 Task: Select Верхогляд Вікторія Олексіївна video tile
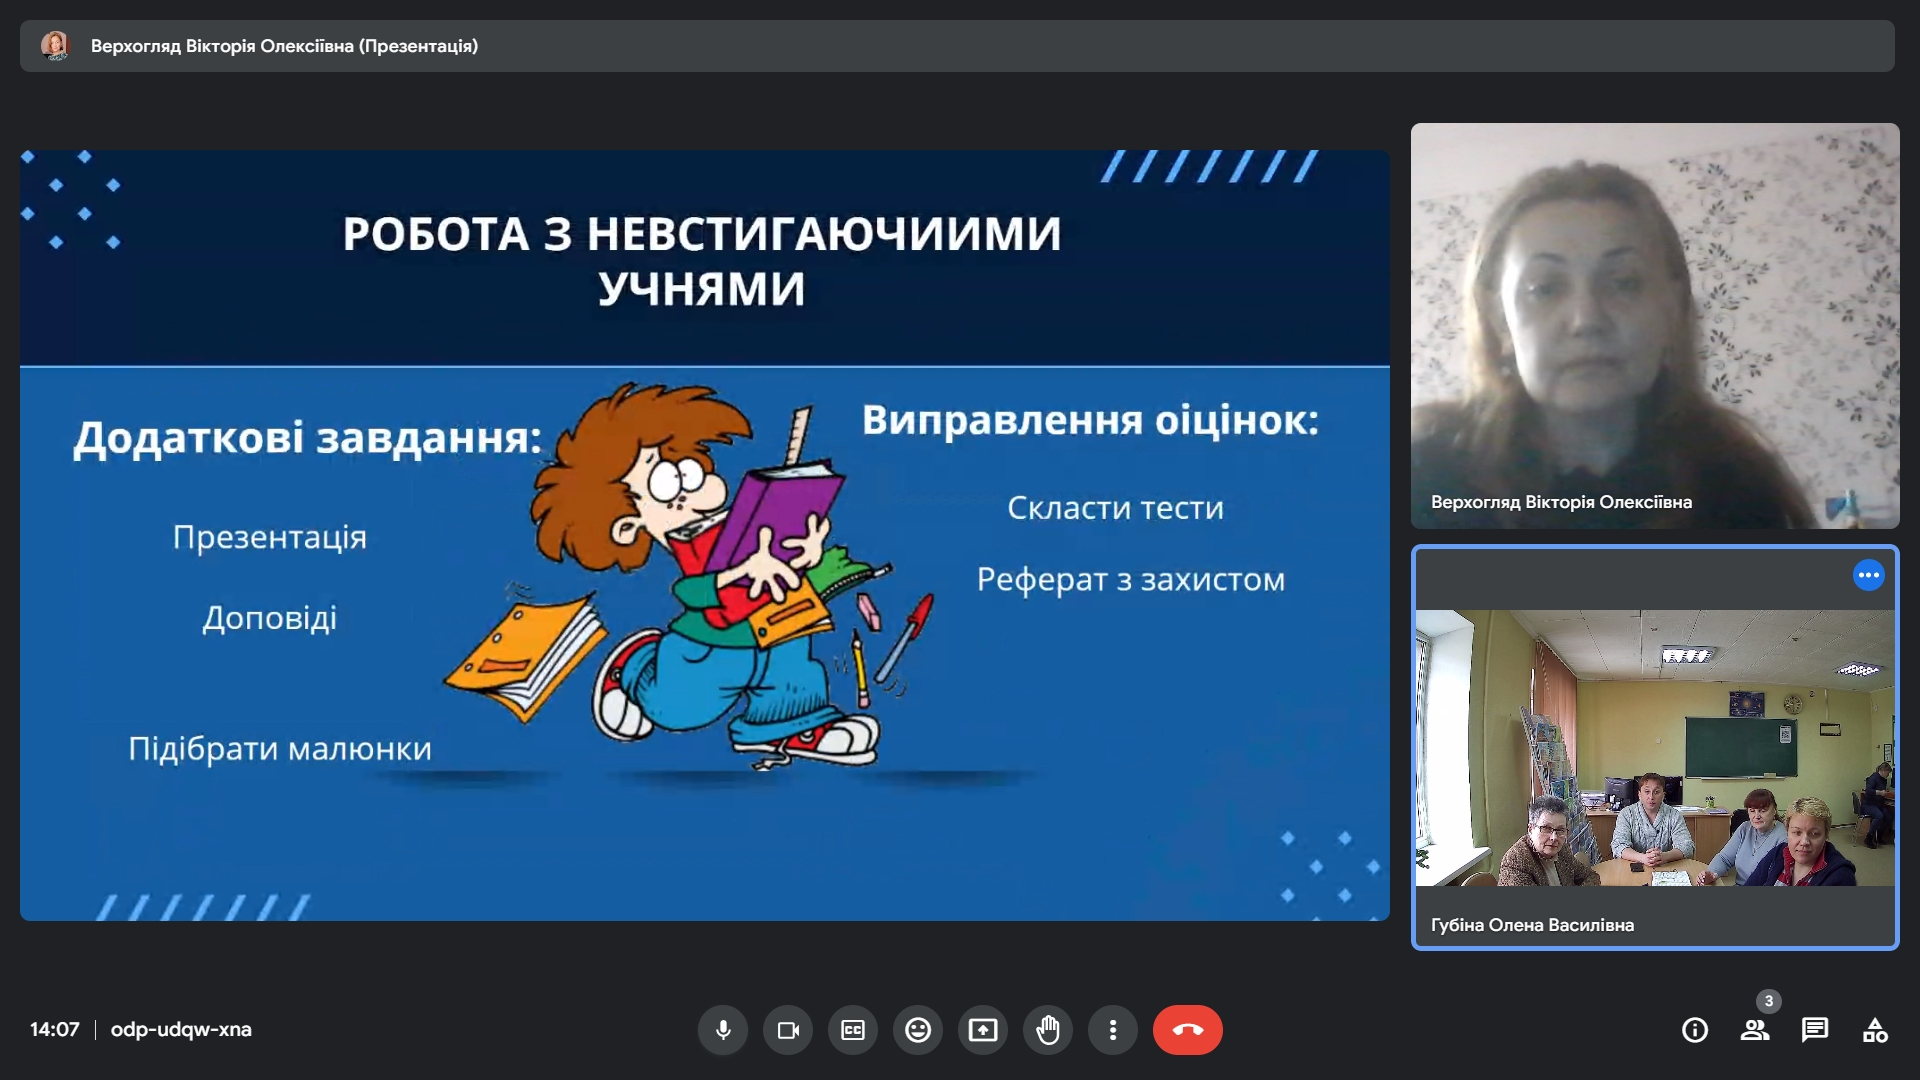coord(1655,326)
